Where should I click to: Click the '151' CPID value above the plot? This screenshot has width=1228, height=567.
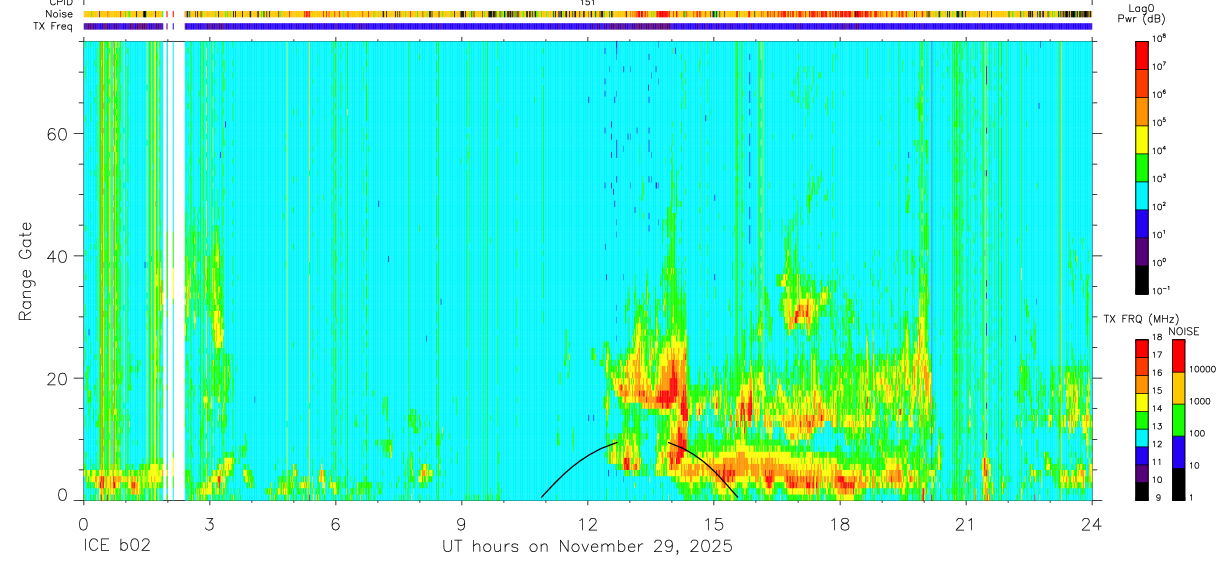coord(588,3)
